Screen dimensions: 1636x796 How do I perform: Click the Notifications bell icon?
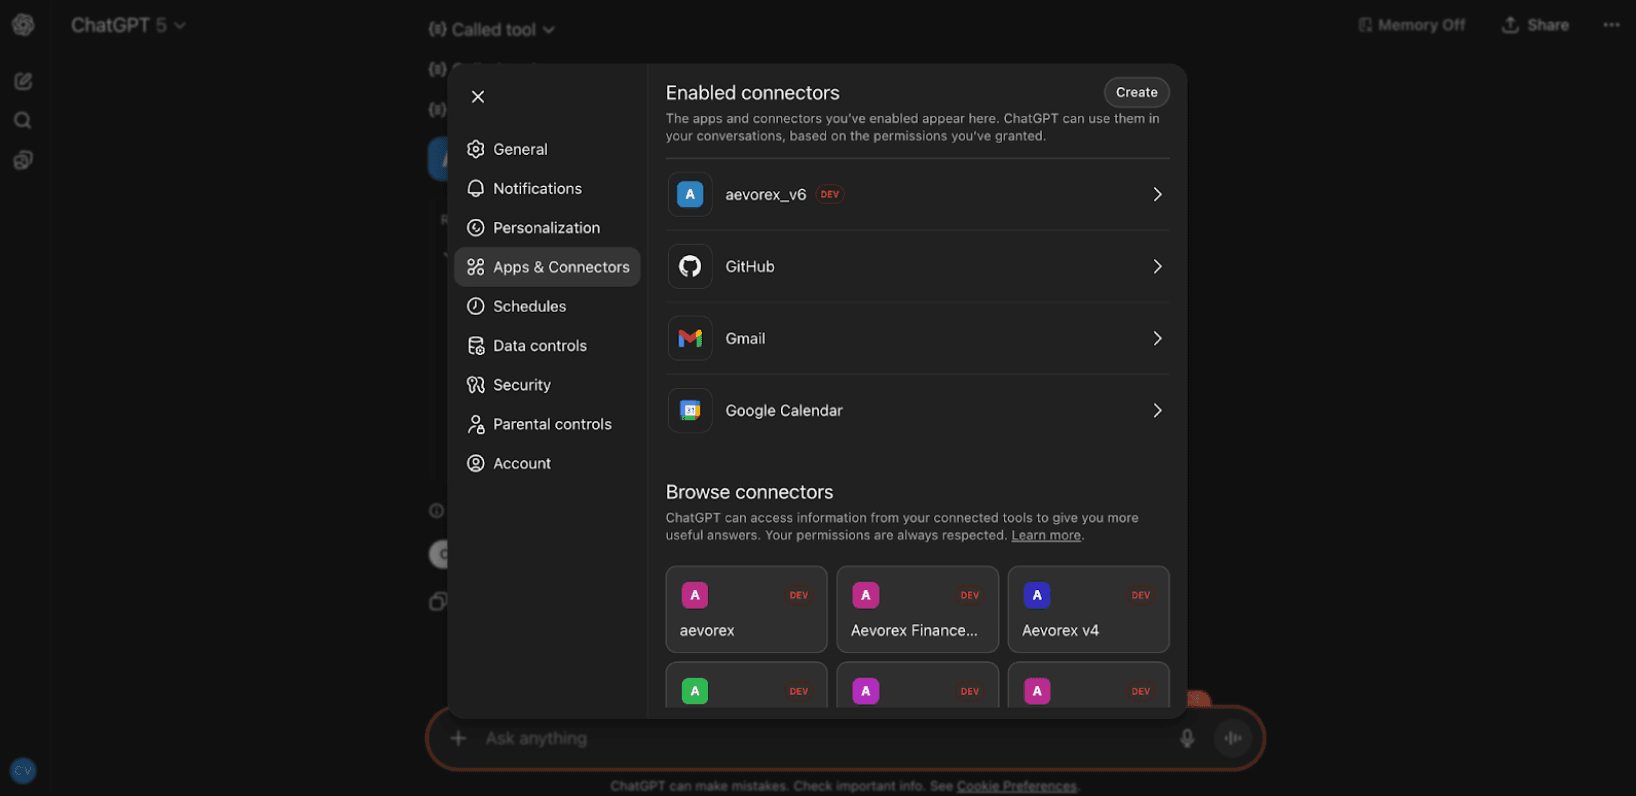tap(476, 188)
